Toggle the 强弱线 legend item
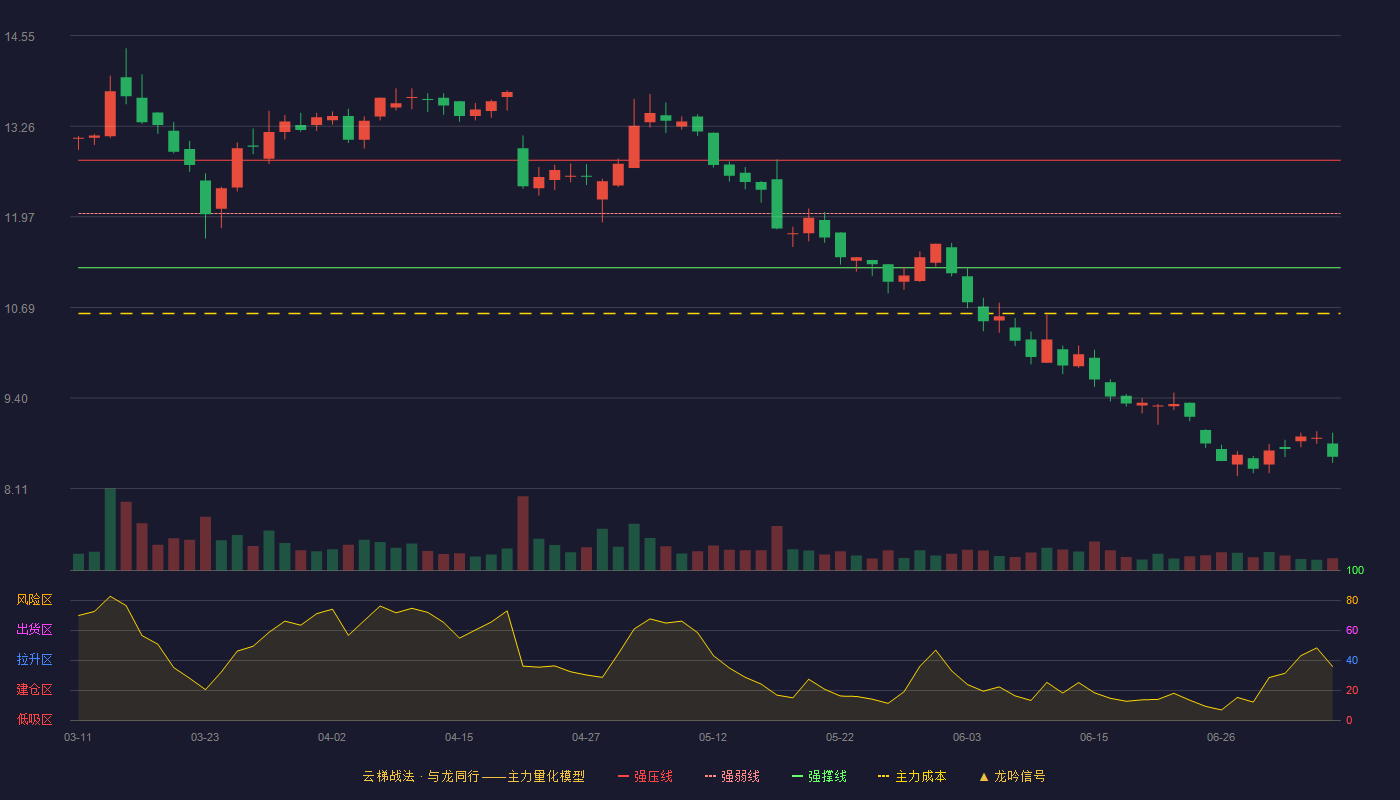 coord(732,776)
